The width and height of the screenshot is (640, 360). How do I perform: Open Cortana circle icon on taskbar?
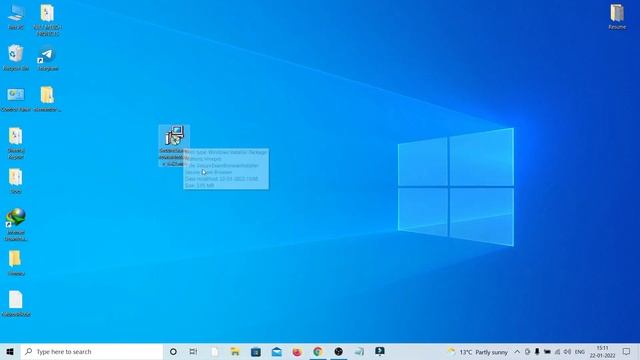[x=173, y=351]
